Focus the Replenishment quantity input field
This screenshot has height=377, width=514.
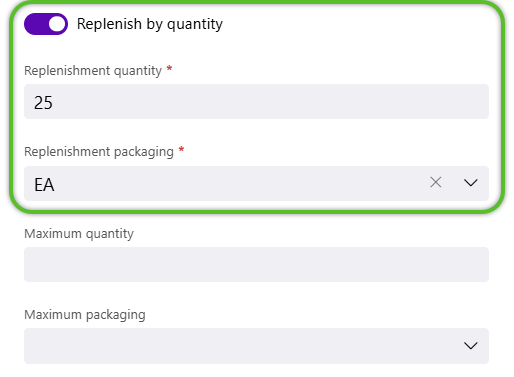[x=256, y=102]
